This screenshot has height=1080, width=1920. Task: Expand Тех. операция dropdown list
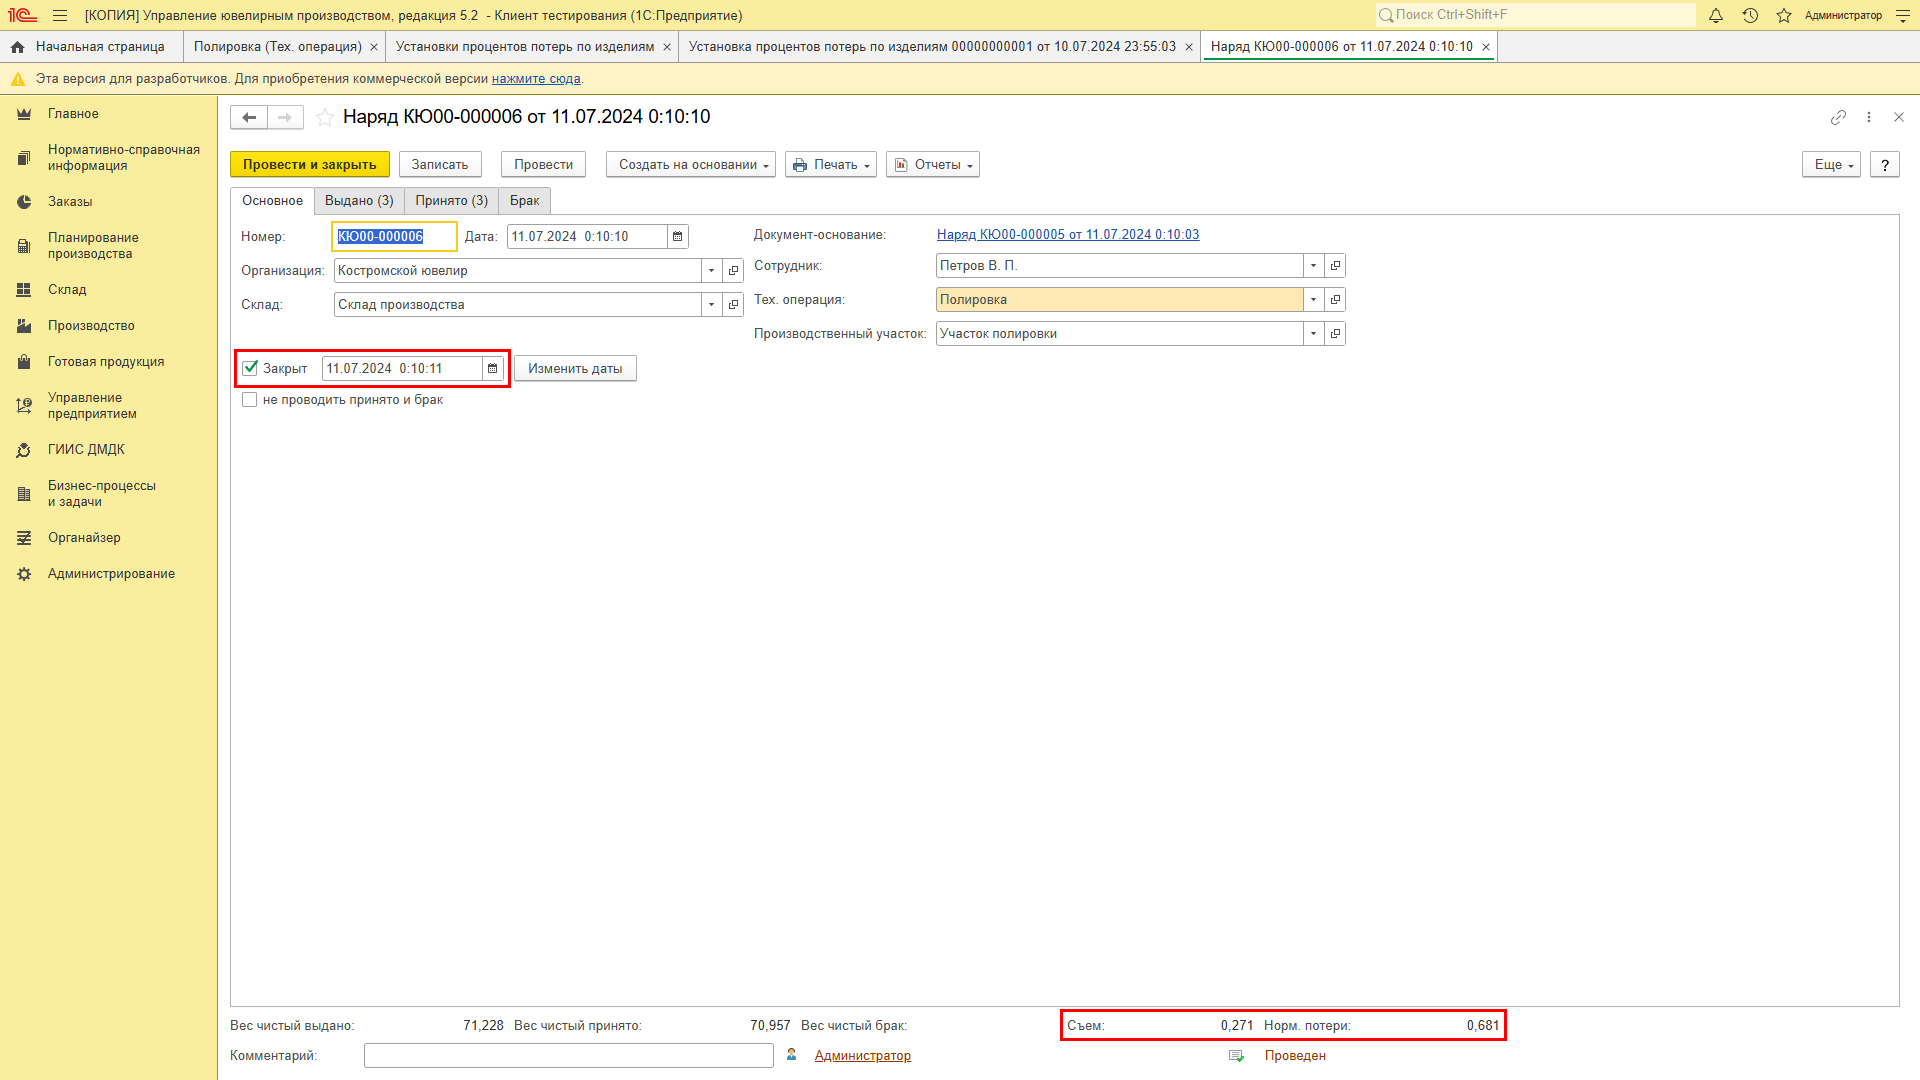(1314, 300)
